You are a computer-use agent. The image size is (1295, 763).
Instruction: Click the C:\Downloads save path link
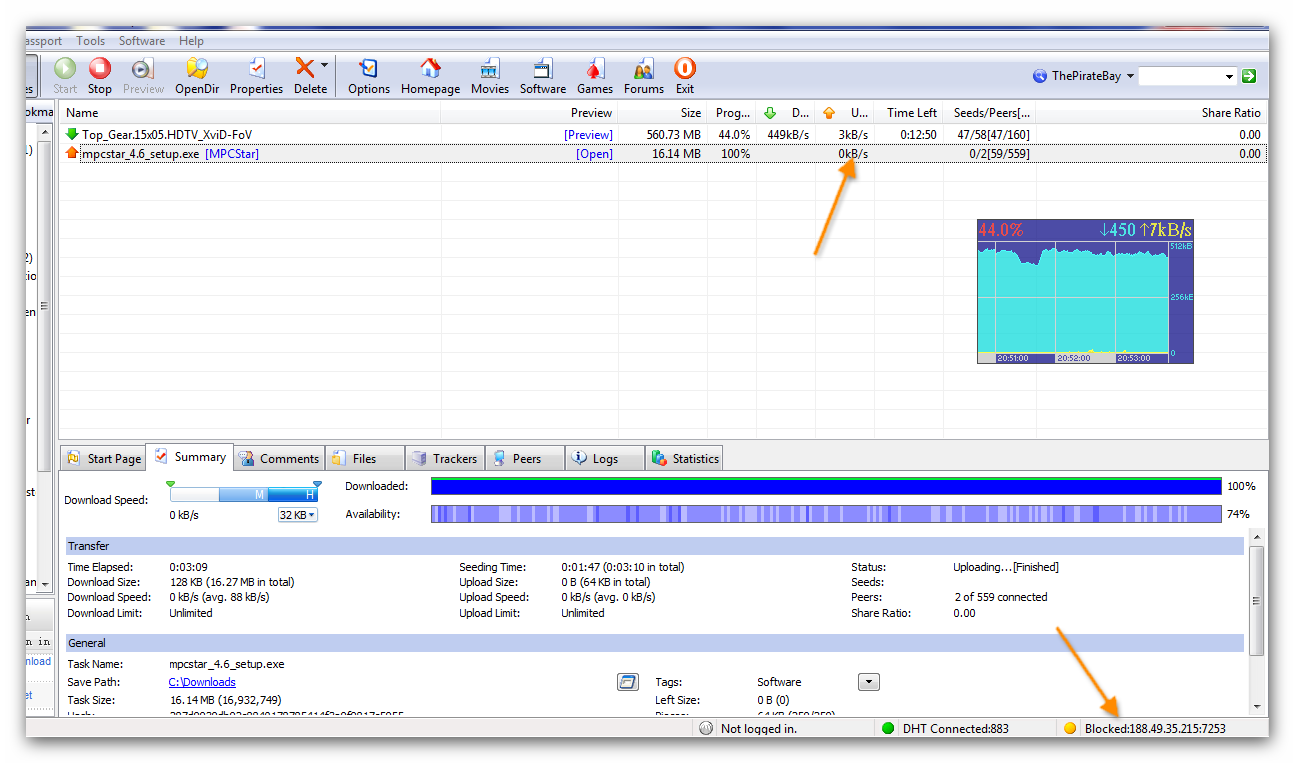pos(202,682)
